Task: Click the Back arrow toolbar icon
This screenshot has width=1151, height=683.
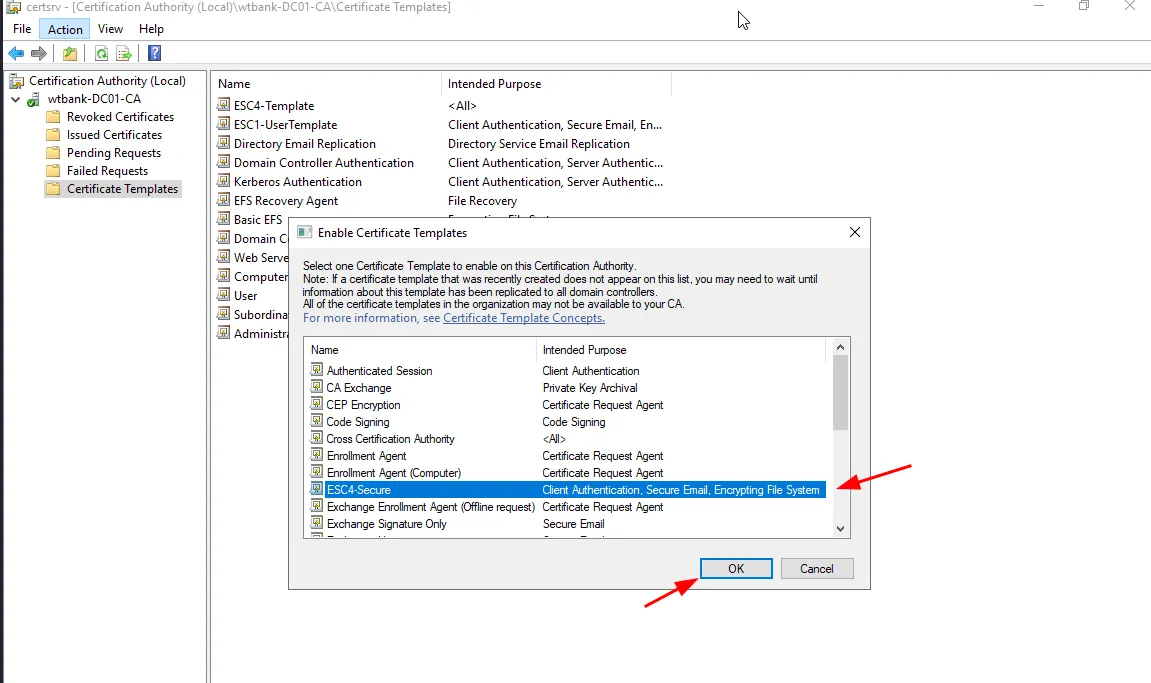Action: click(x=16, y=53)
